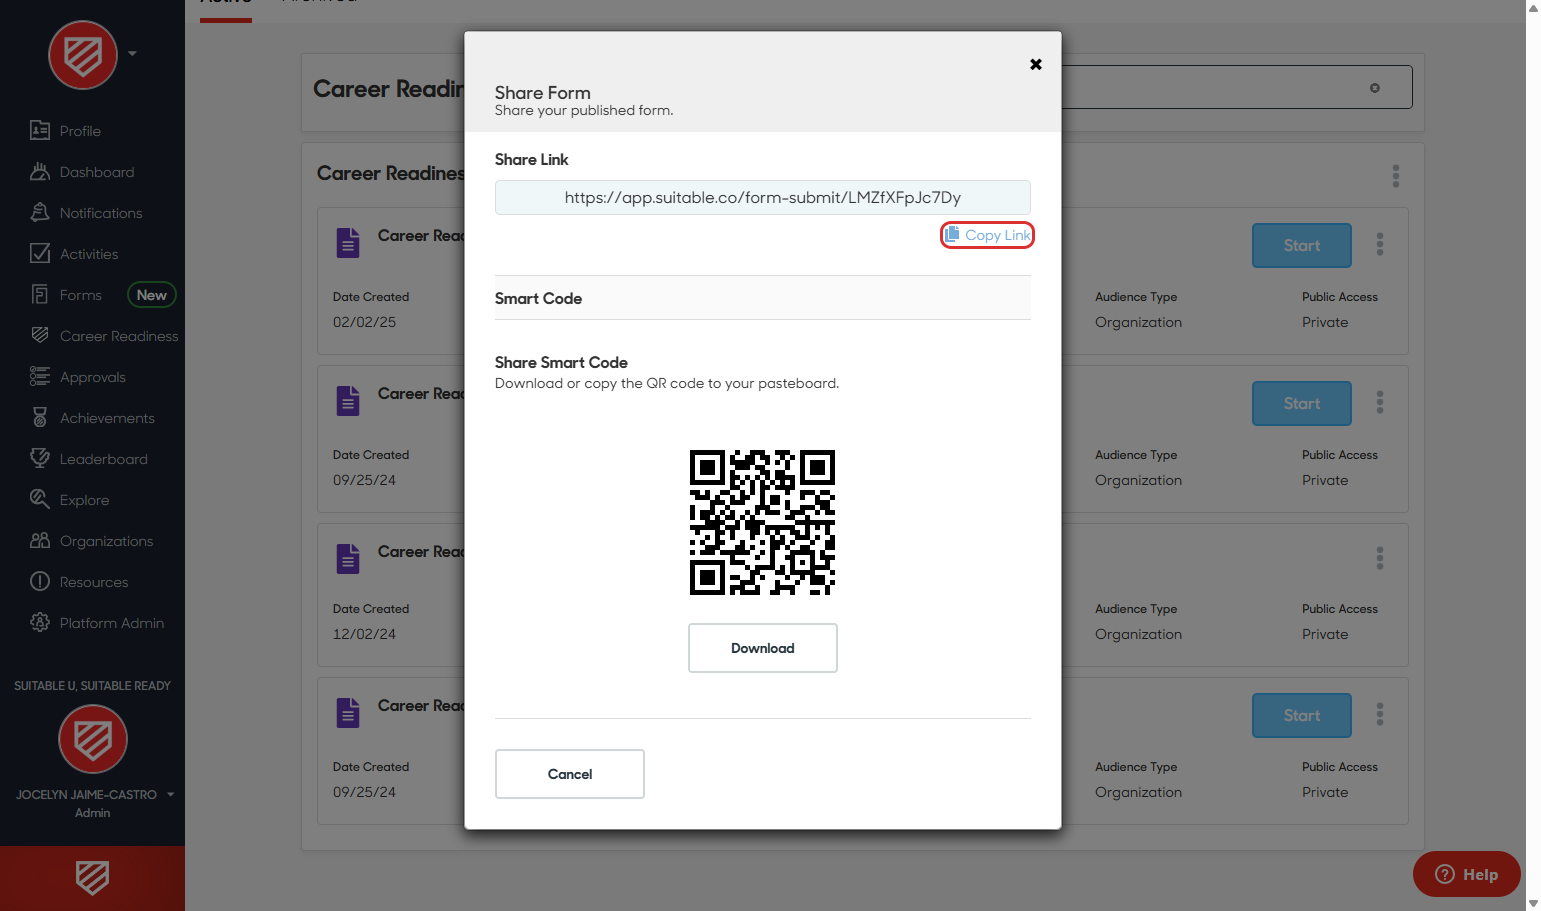The width and height of the screenshot is (1541, 911).
Task: Open Organizations people icon
Action: [x=40, y=541]
